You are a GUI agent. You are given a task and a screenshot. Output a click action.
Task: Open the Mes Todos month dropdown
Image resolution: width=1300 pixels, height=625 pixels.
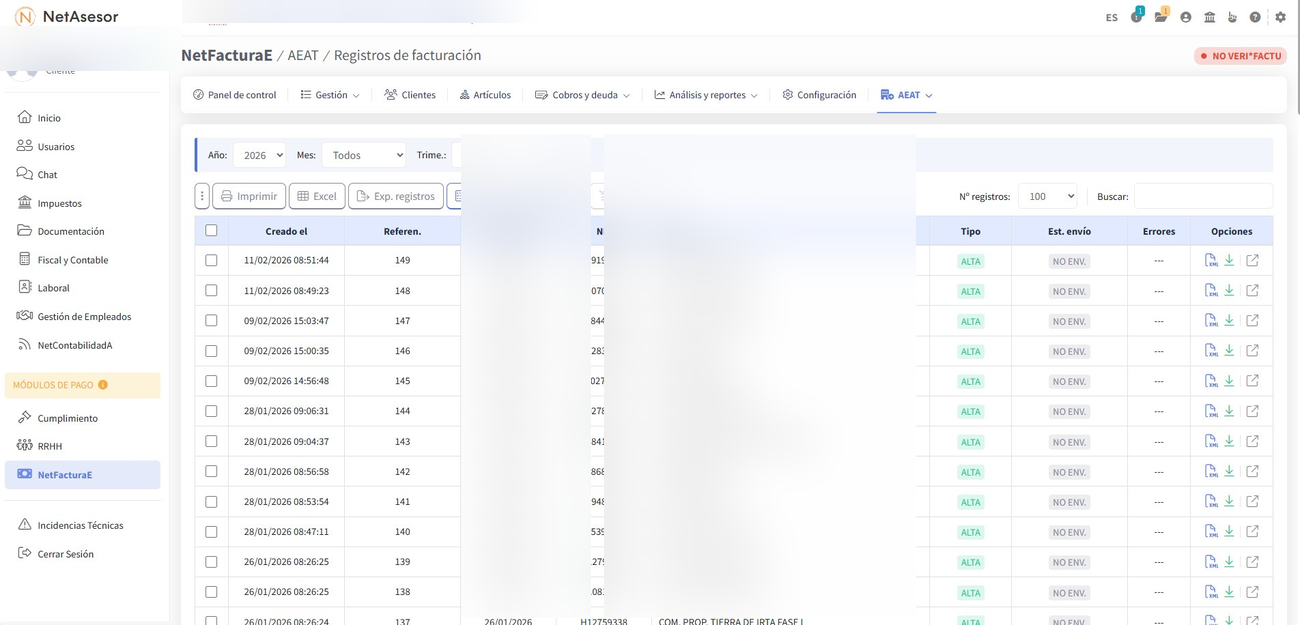click(x=364, y=155)
